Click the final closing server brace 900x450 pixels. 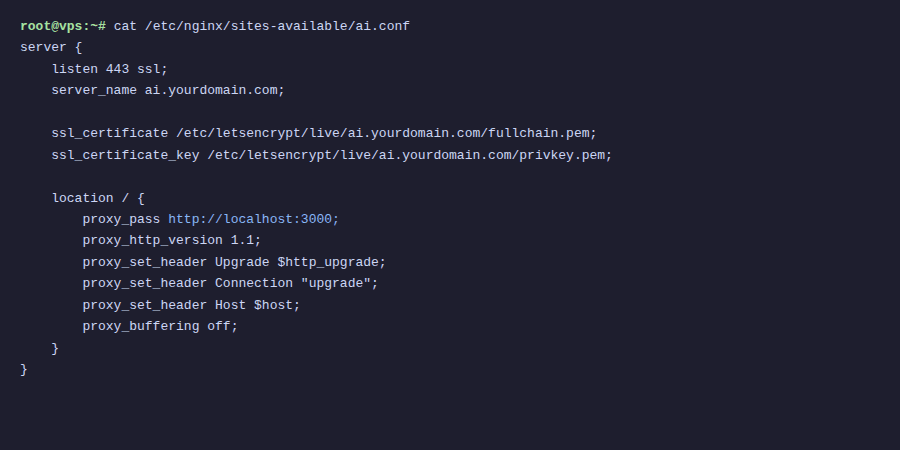(24, 369)
